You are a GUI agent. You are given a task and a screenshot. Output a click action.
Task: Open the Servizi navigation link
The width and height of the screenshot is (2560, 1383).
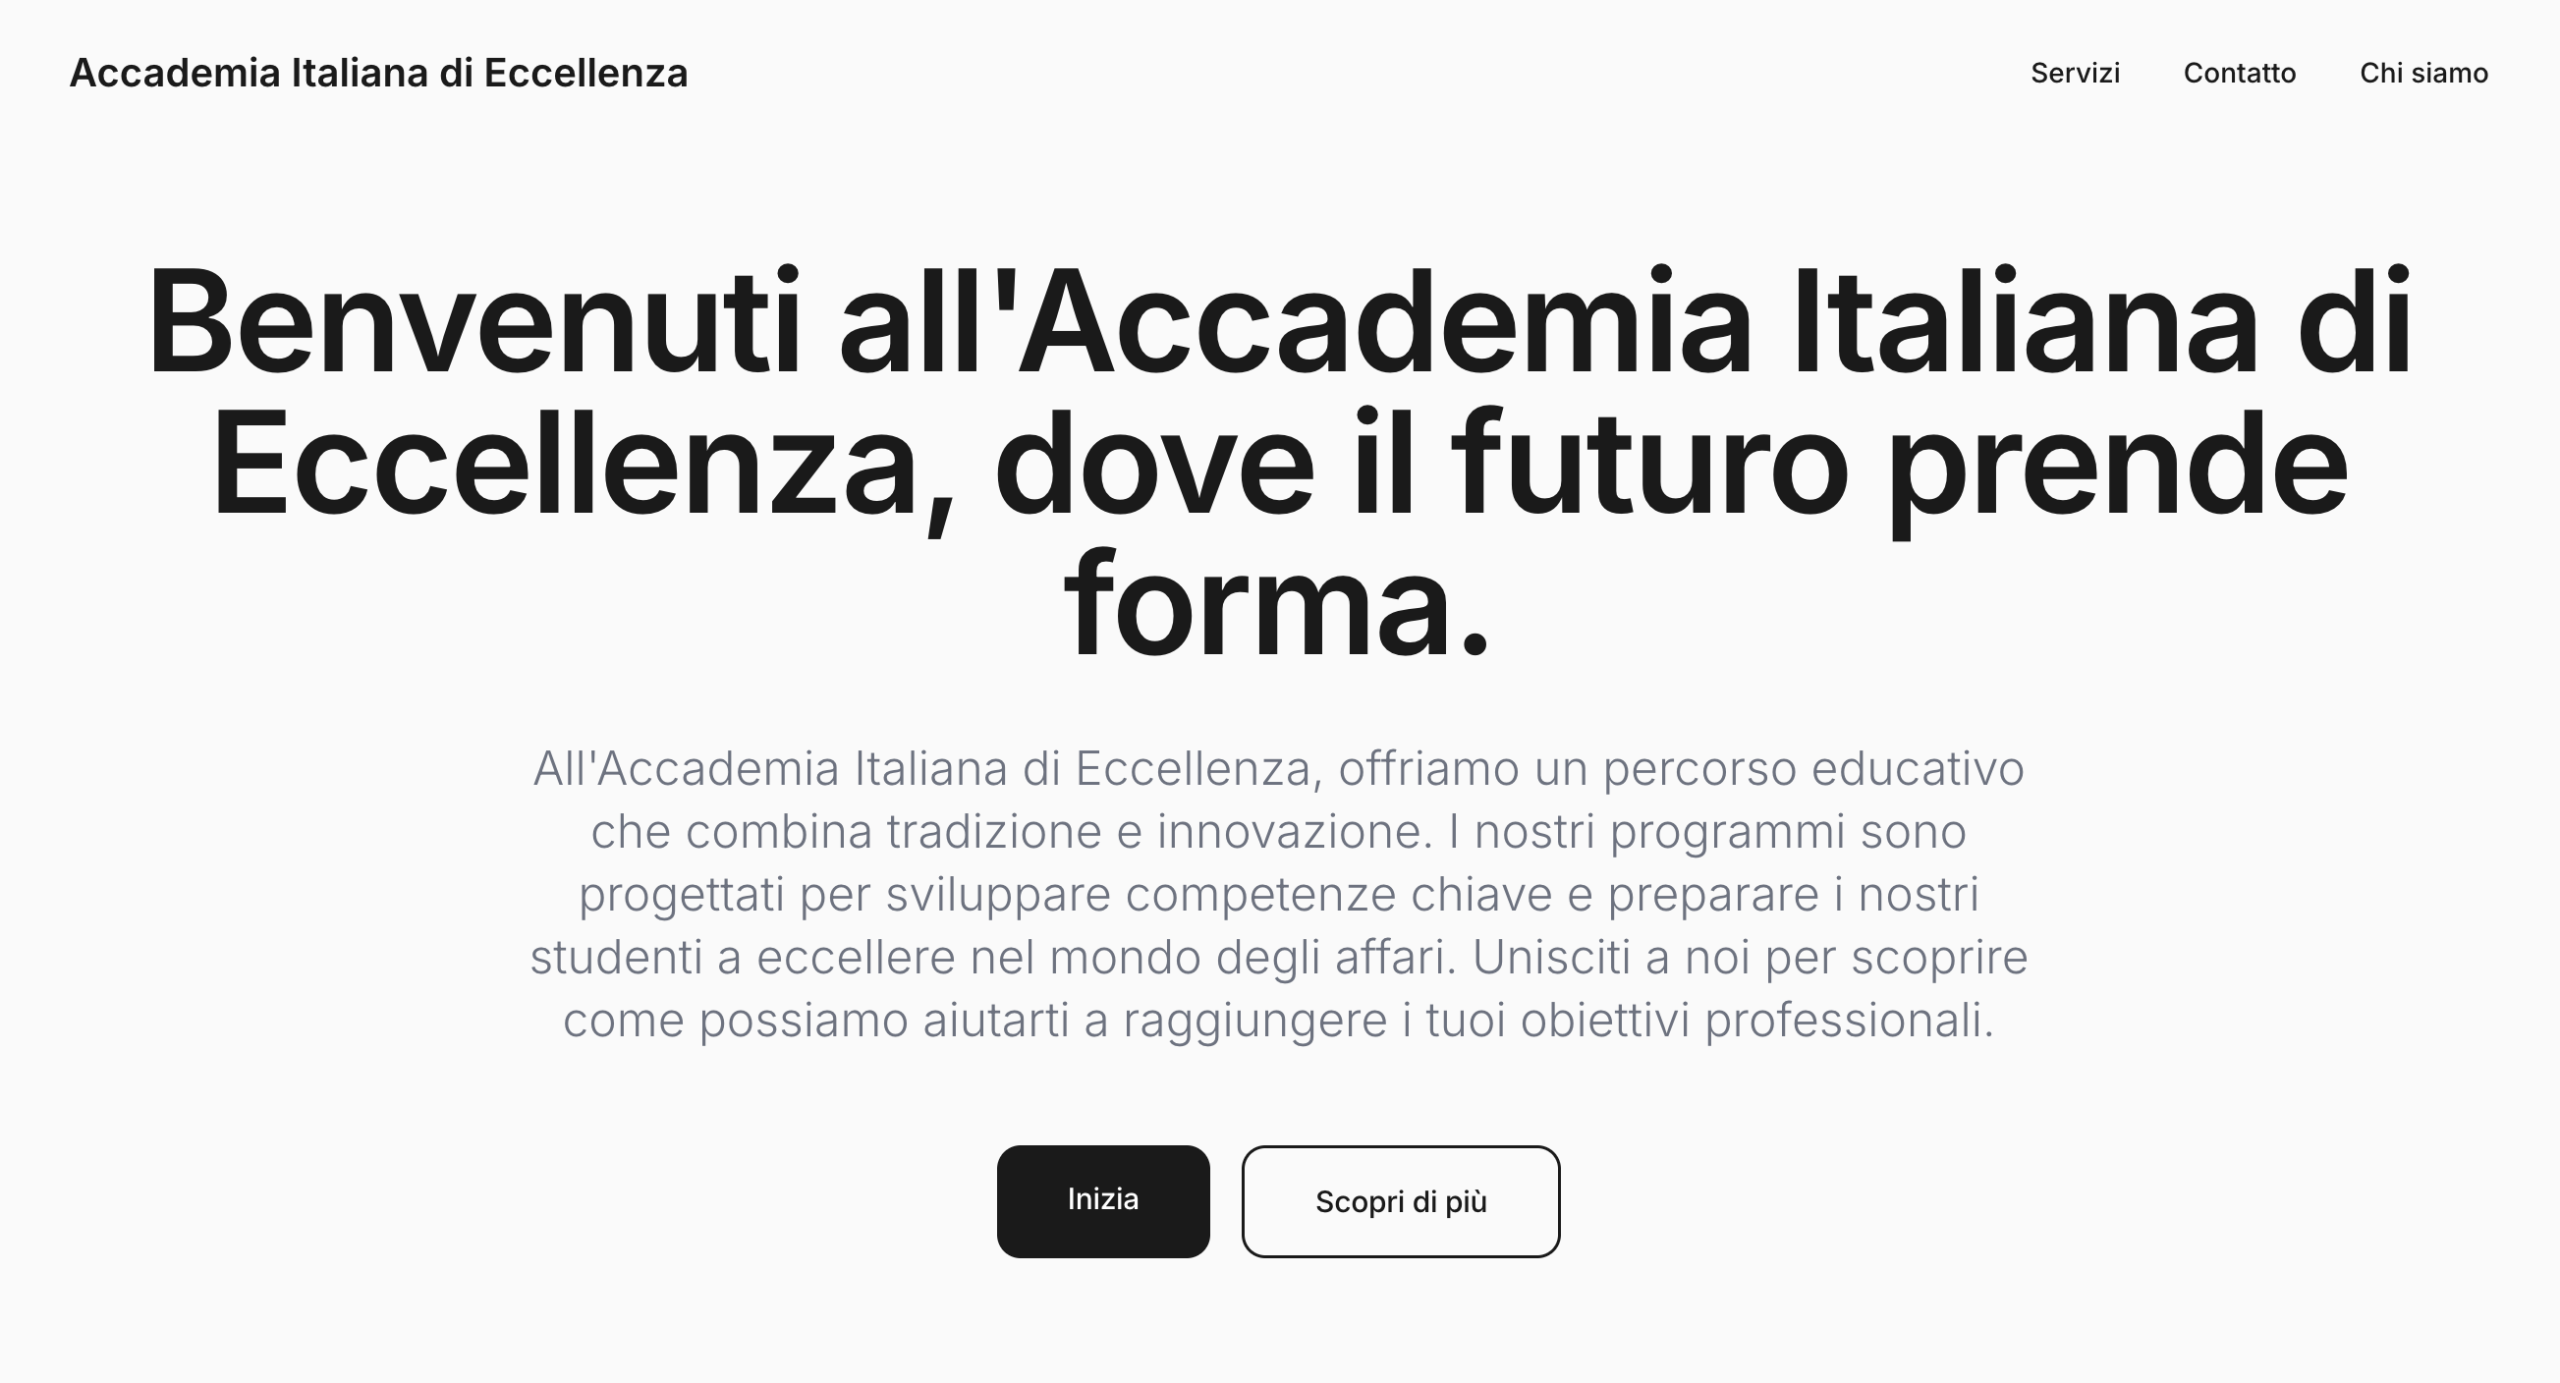coord(2075,73)
